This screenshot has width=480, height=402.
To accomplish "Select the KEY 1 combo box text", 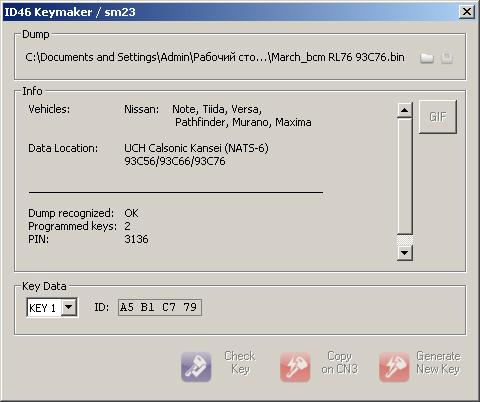I will point(43,307).
